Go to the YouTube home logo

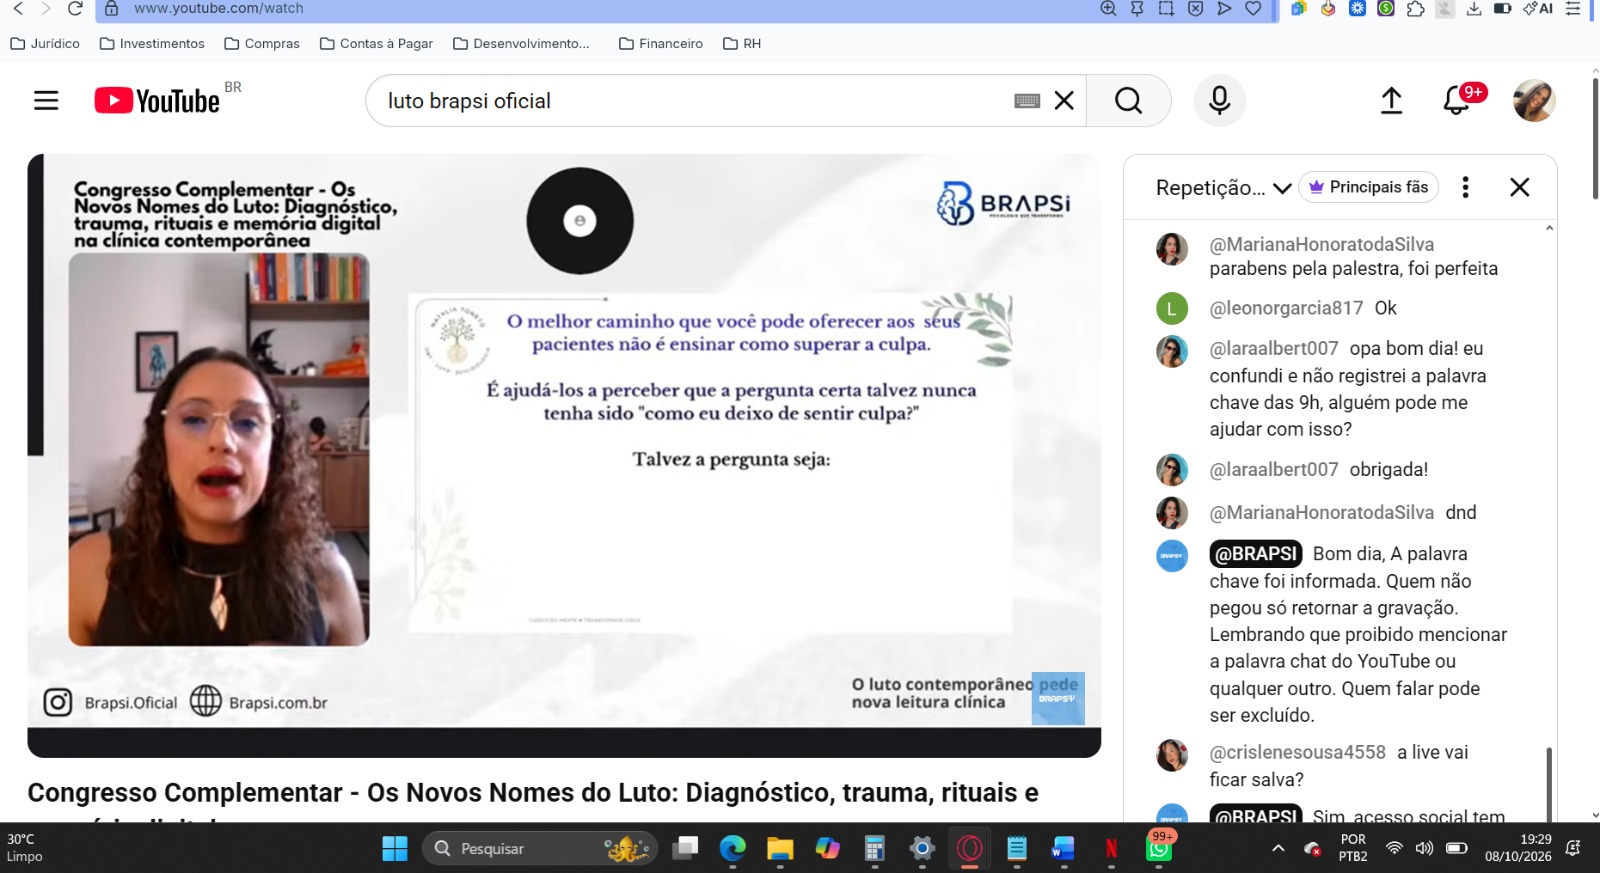click(x=157, y=101)
